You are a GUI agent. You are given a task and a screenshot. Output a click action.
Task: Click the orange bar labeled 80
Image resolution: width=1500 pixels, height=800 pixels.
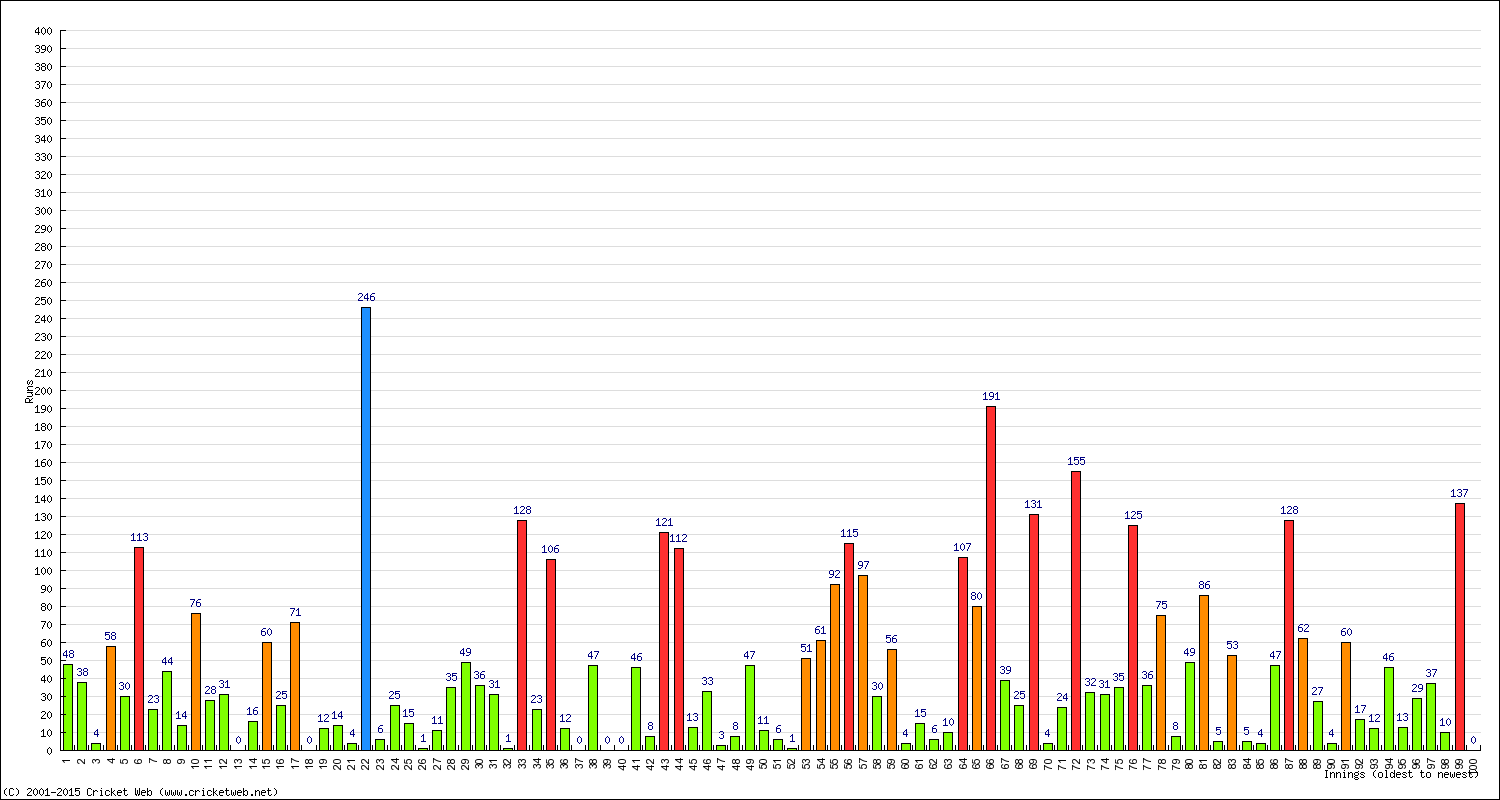pyautogui.click(x=977, y=678)
